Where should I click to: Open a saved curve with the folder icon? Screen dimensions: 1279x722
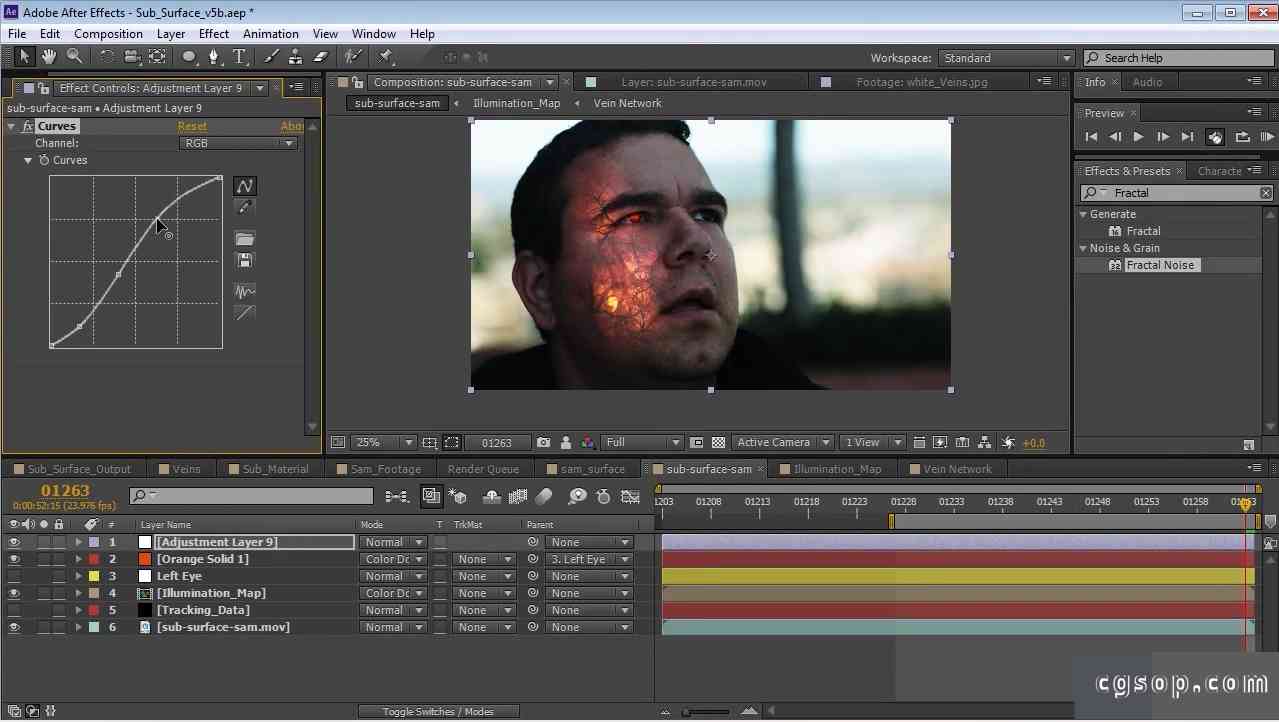pos(245,239)
